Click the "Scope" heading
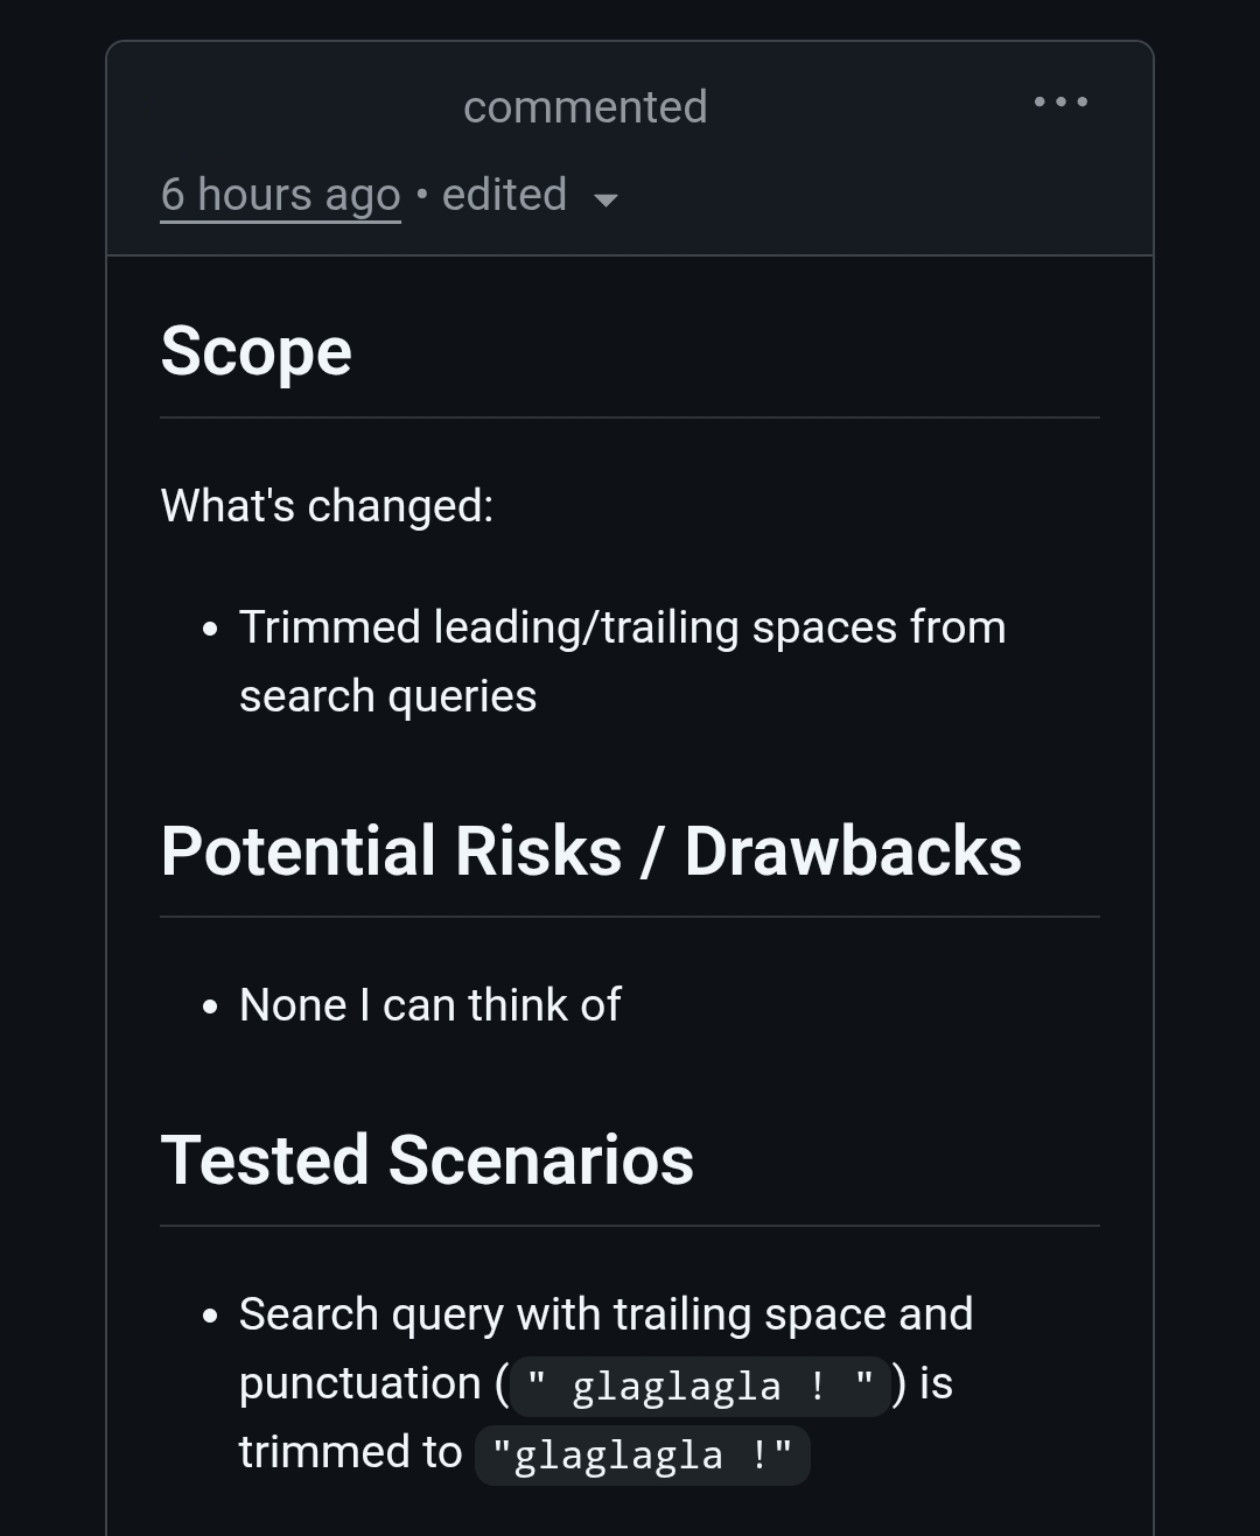The height and width of the screenshot is (1536, 1260). (256, 351)
